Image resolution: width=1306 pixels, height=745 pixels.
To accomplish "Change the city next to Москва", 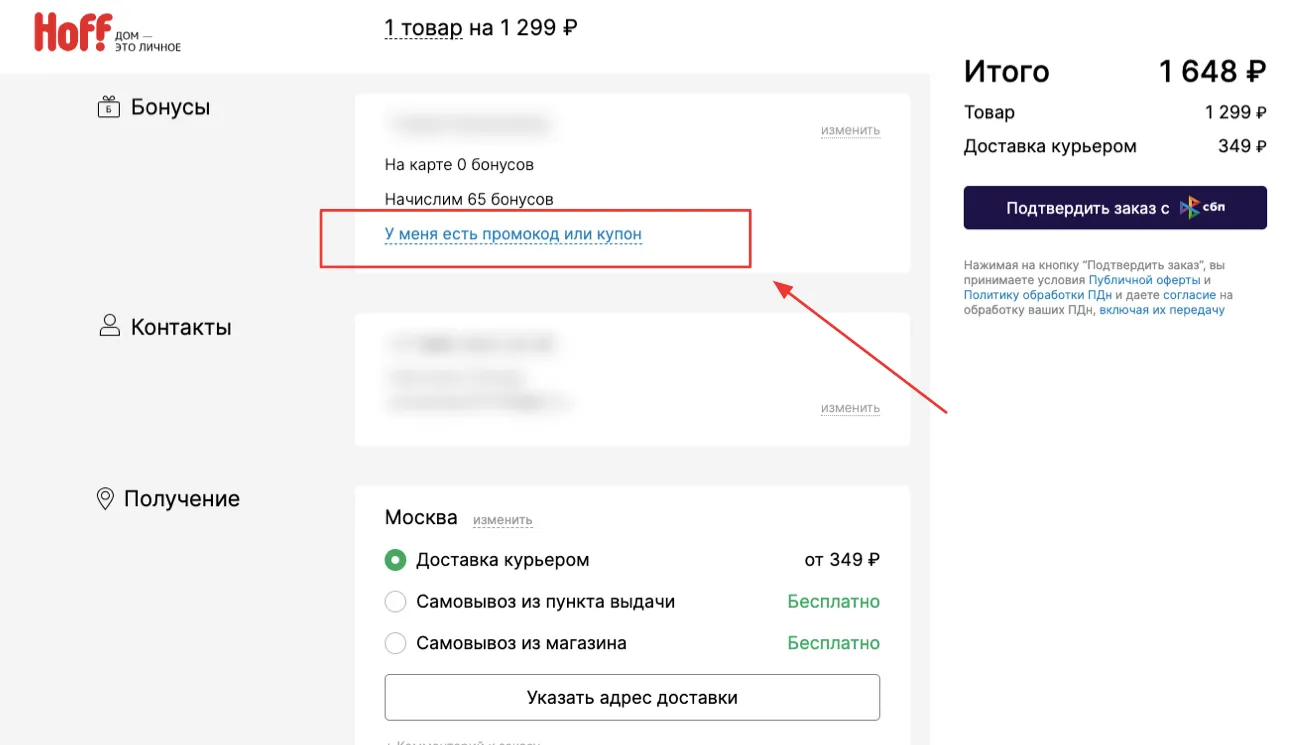I will coord(502,520).
